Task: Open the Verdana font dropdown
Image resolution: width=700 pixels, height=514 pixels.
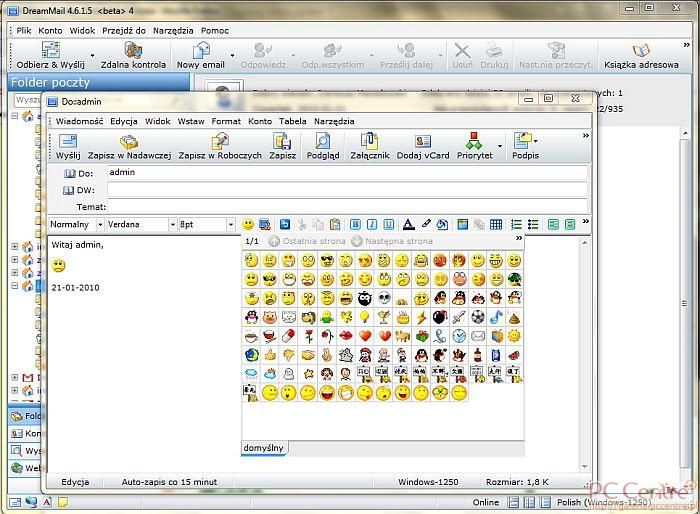Action: (x=172, y=225)
